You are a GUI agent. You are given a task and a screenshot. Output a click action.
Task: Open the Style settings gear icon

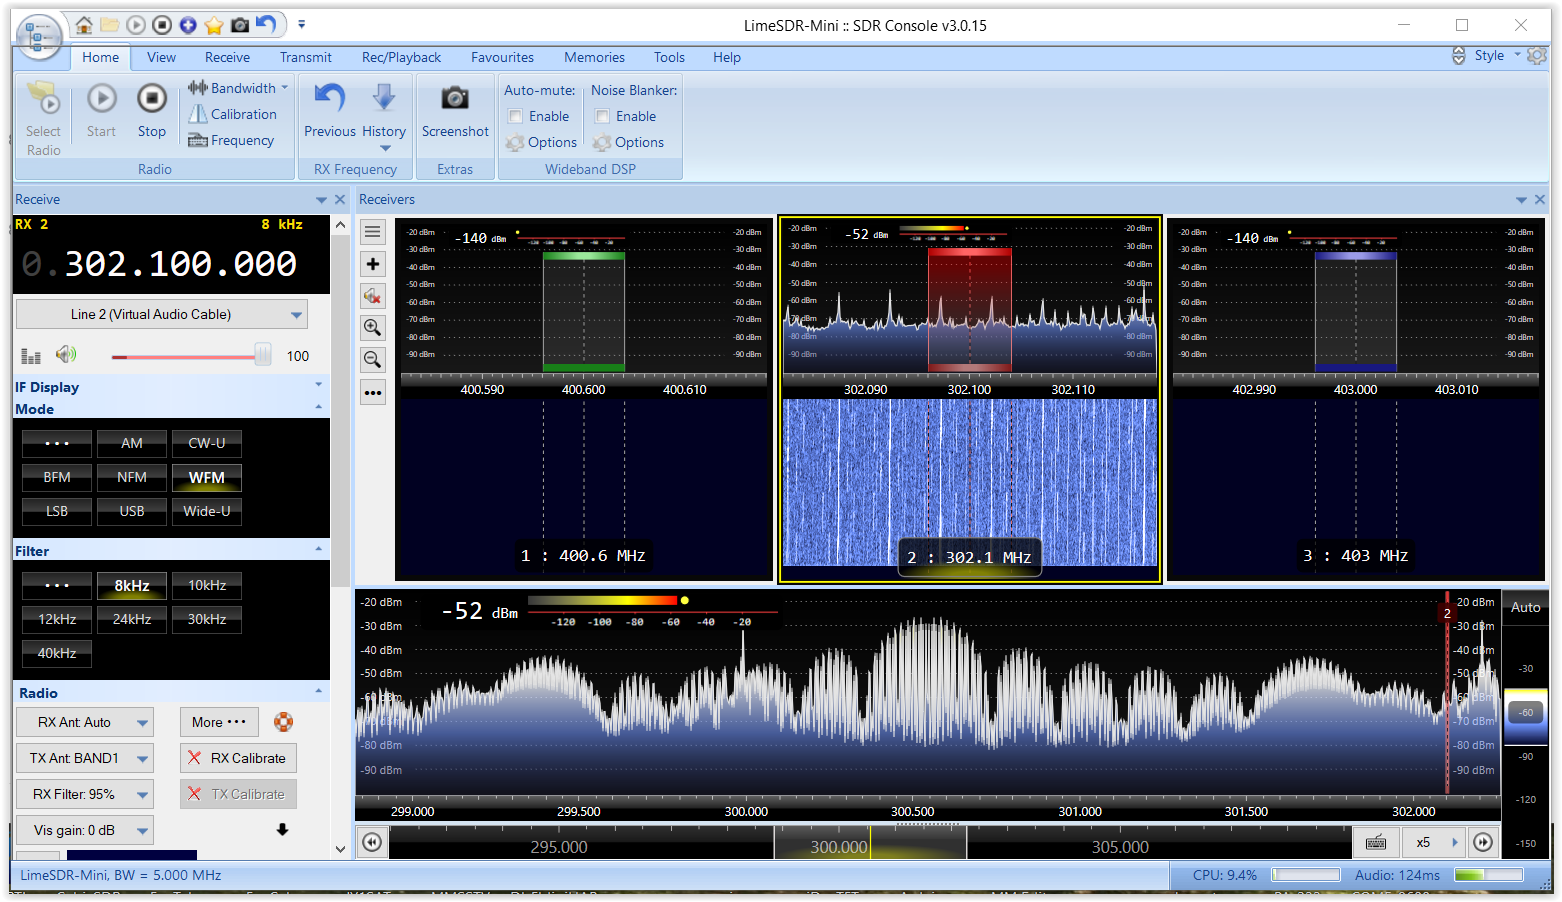tap(1539, 56)
